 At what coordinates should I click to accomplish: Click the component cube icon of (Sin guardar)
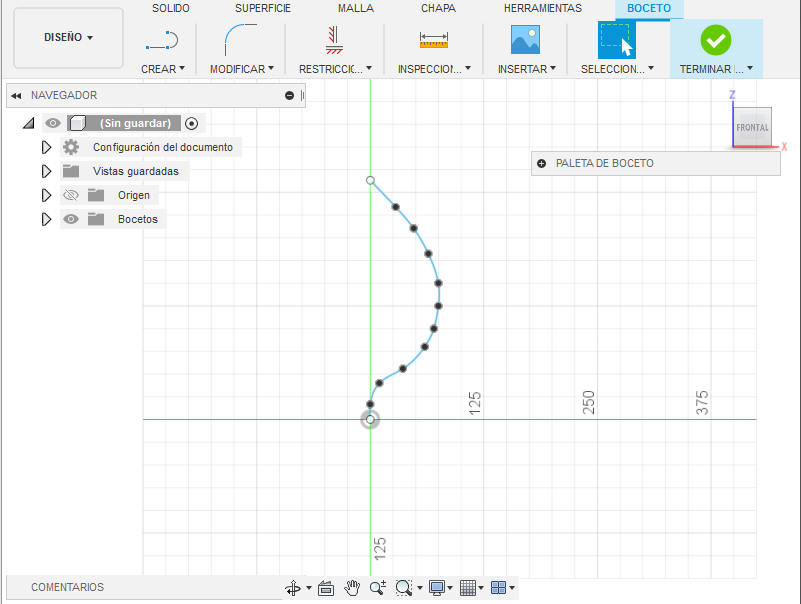77,123
